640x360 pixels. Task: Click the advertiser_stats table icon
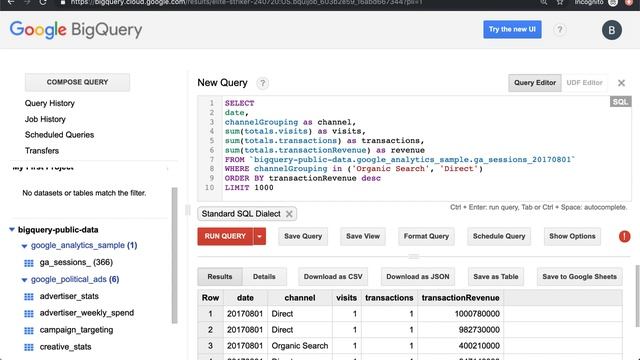(x=29, y=297)
